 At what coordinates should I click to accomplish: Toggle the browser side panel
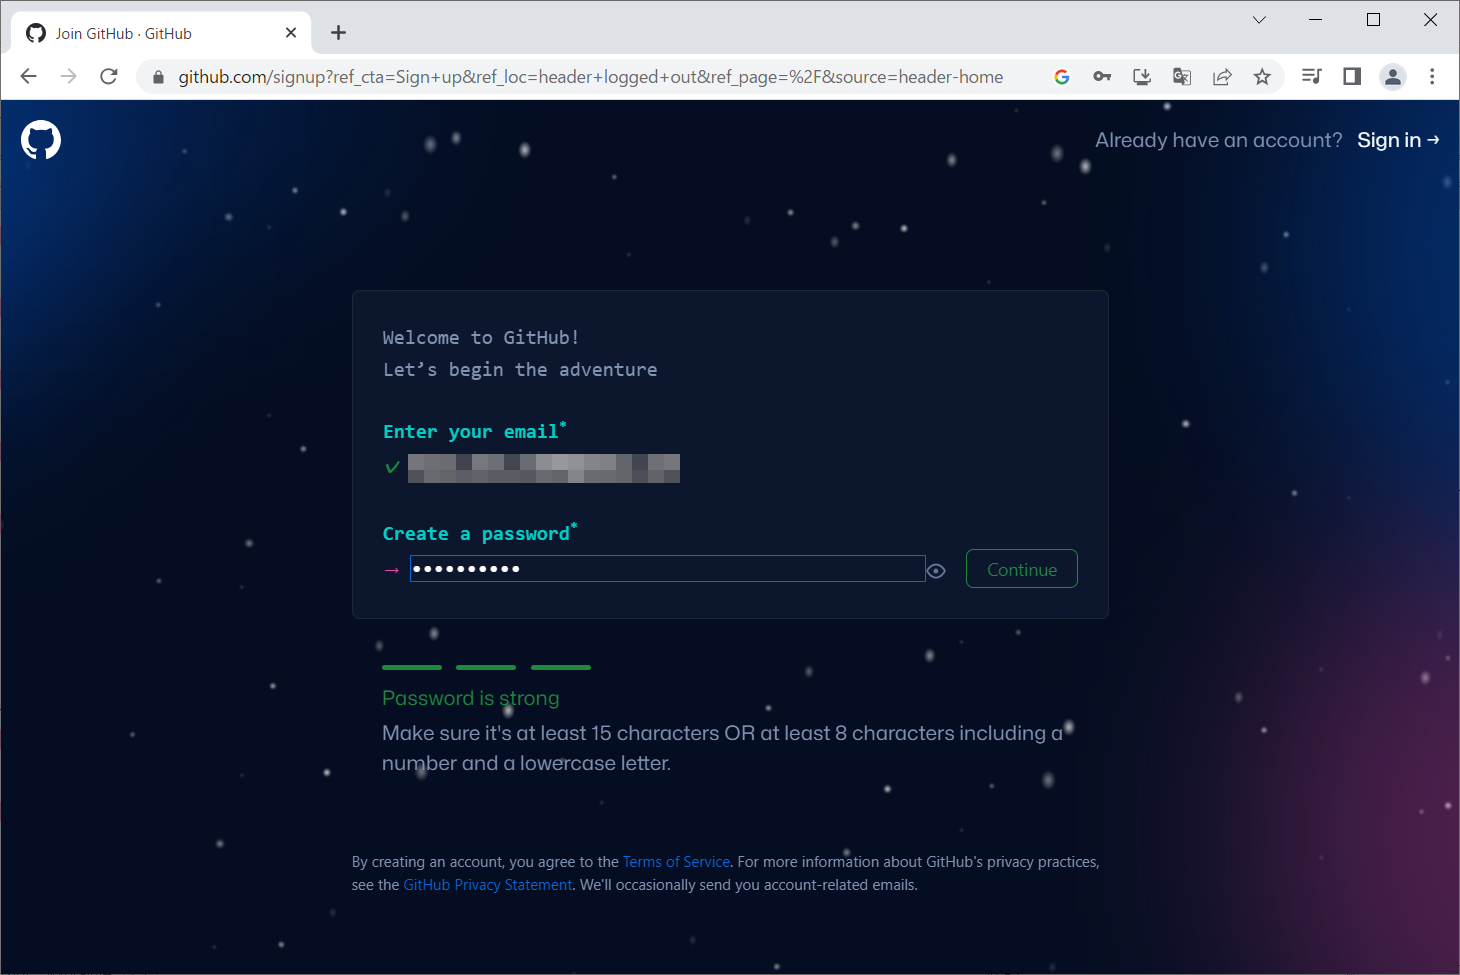[x=1352, y=77]
